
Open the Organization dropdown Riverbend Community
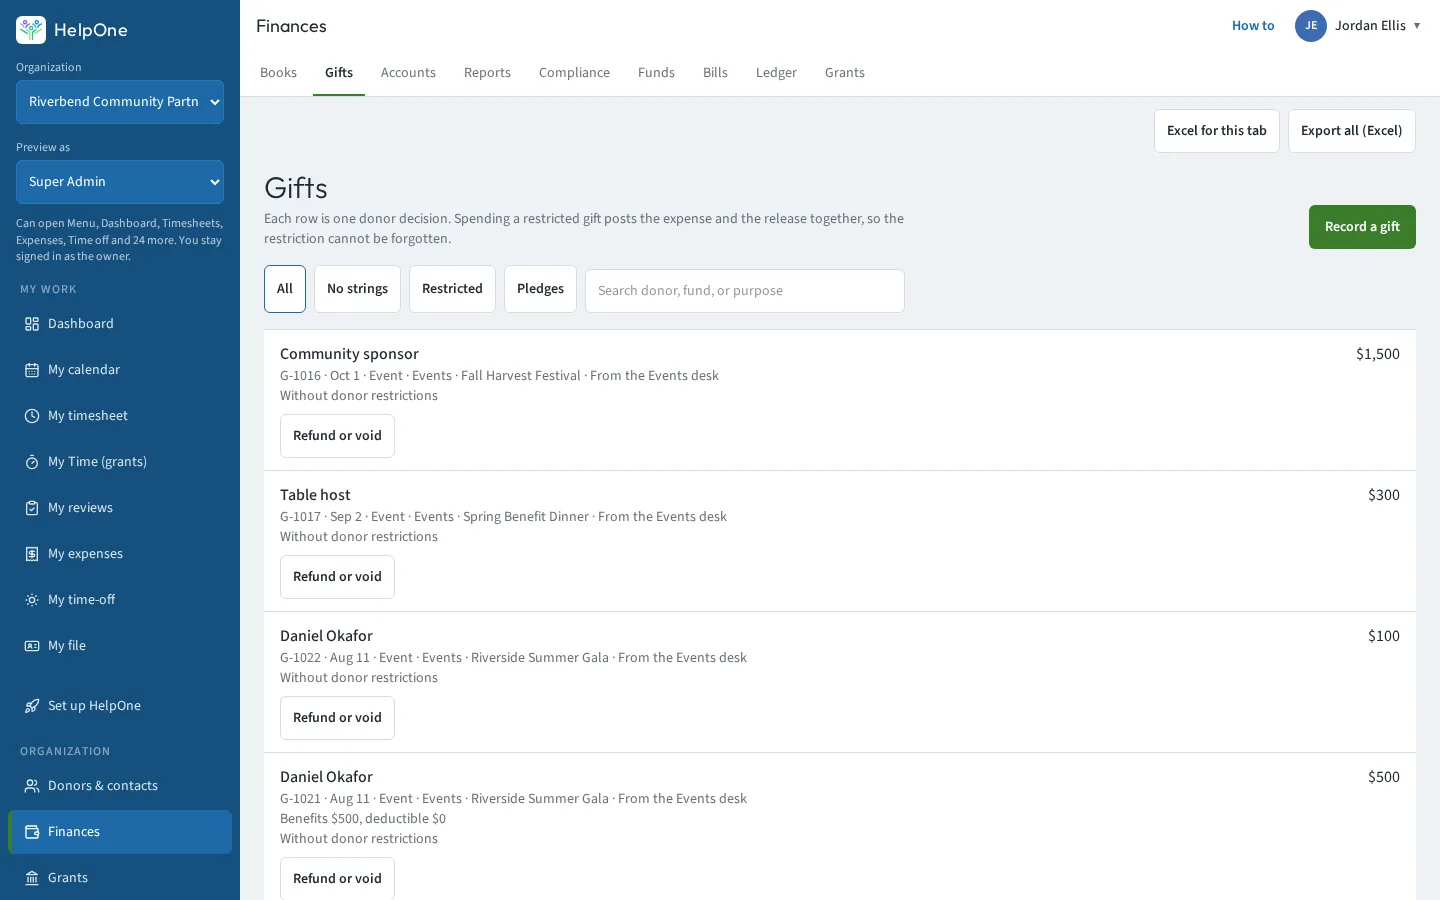120,102
